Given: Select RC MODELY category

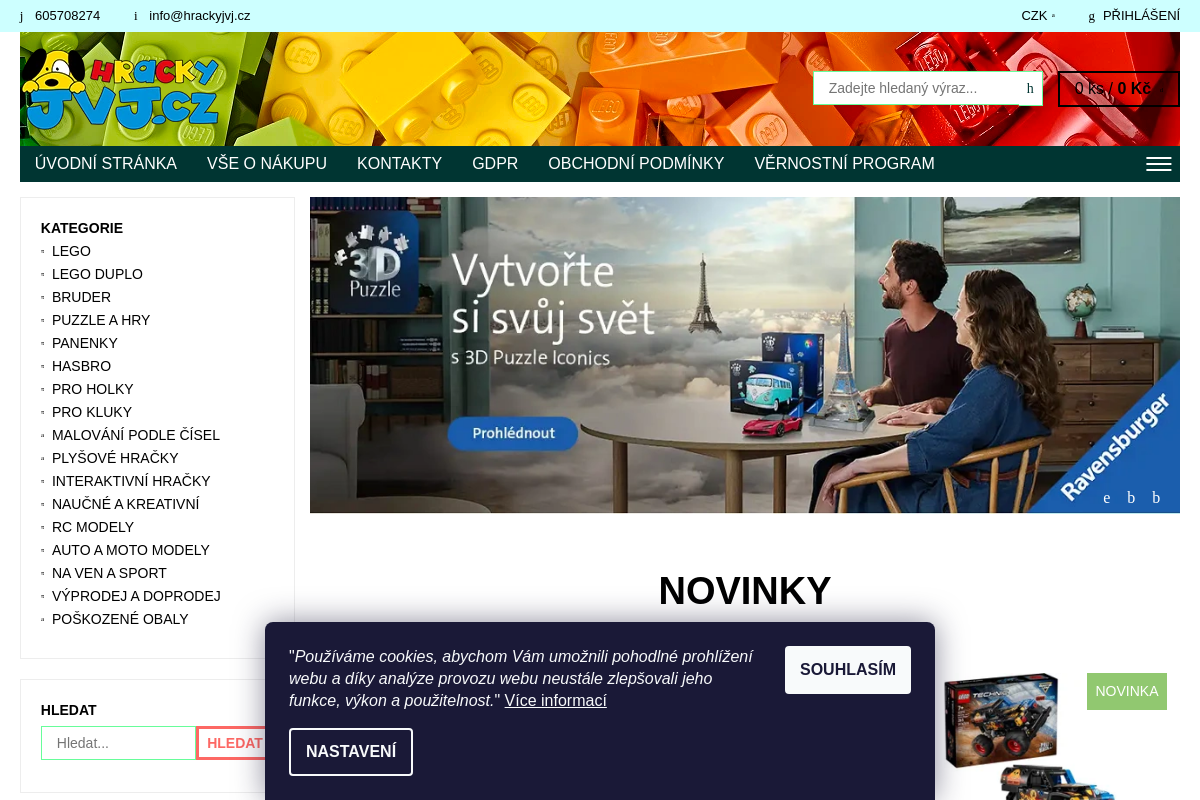Looking at the screenshot, I should [93, 527].
